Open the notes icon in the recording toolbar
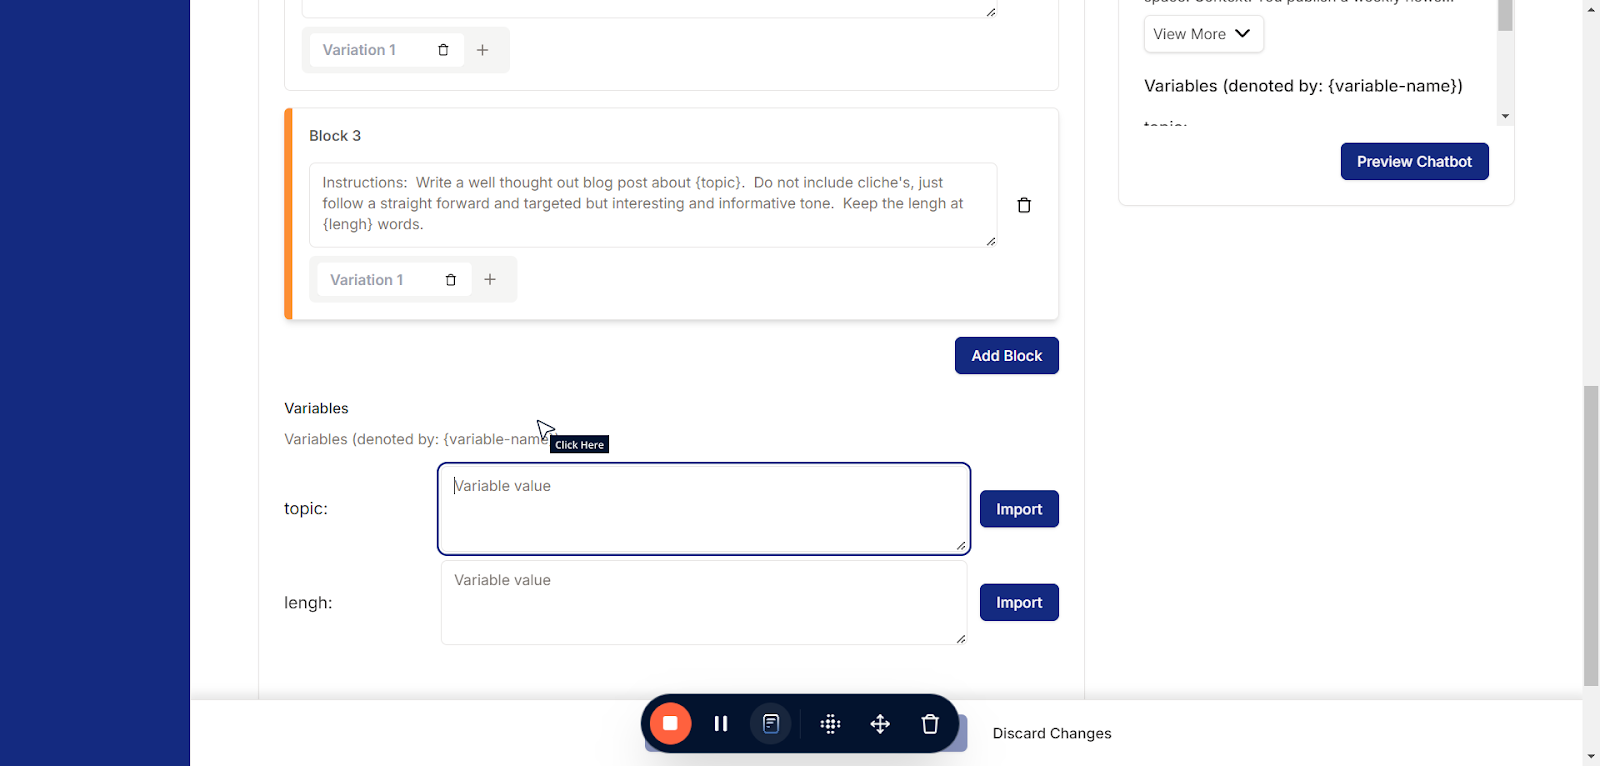Viewport: 1600px width, 766px height. (x=771, y=724)
